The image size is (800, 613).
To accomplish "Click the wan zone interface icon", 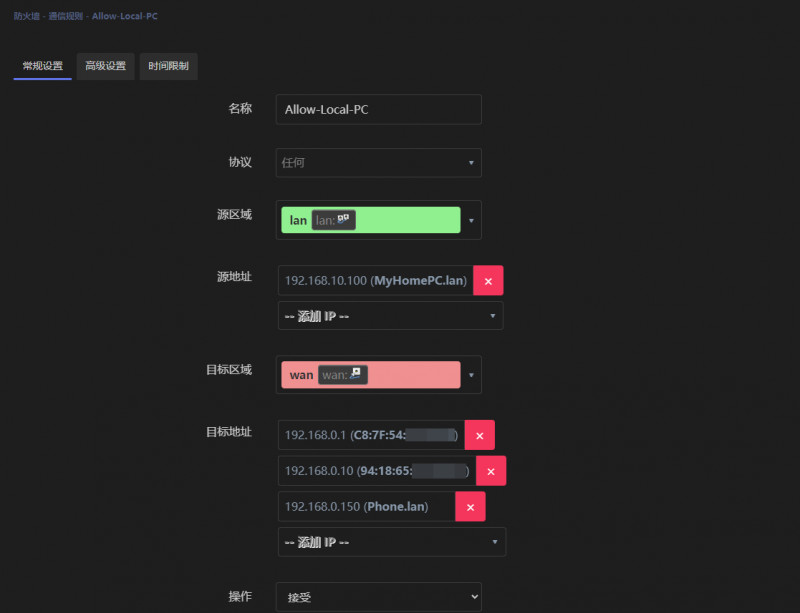I will pos(356,374).
